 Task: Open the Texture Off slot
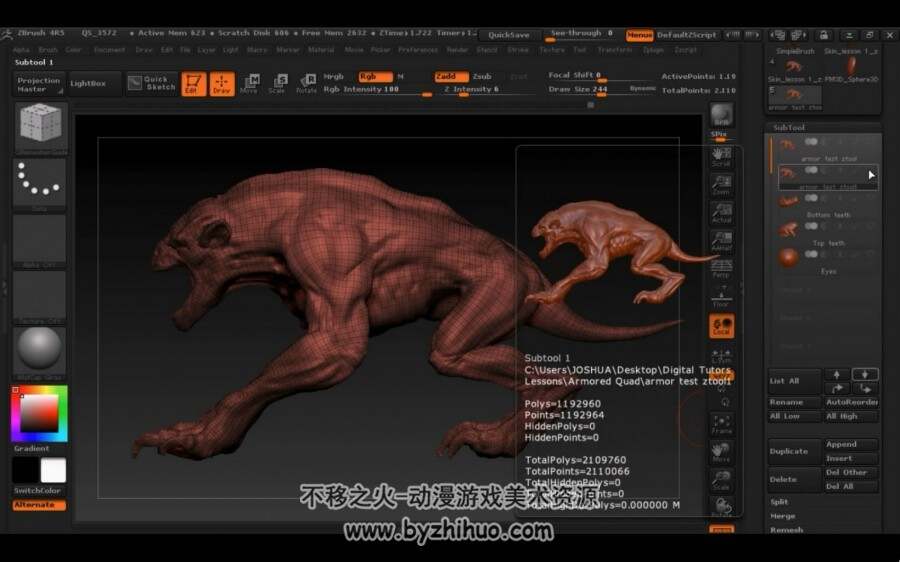[40, 297]
